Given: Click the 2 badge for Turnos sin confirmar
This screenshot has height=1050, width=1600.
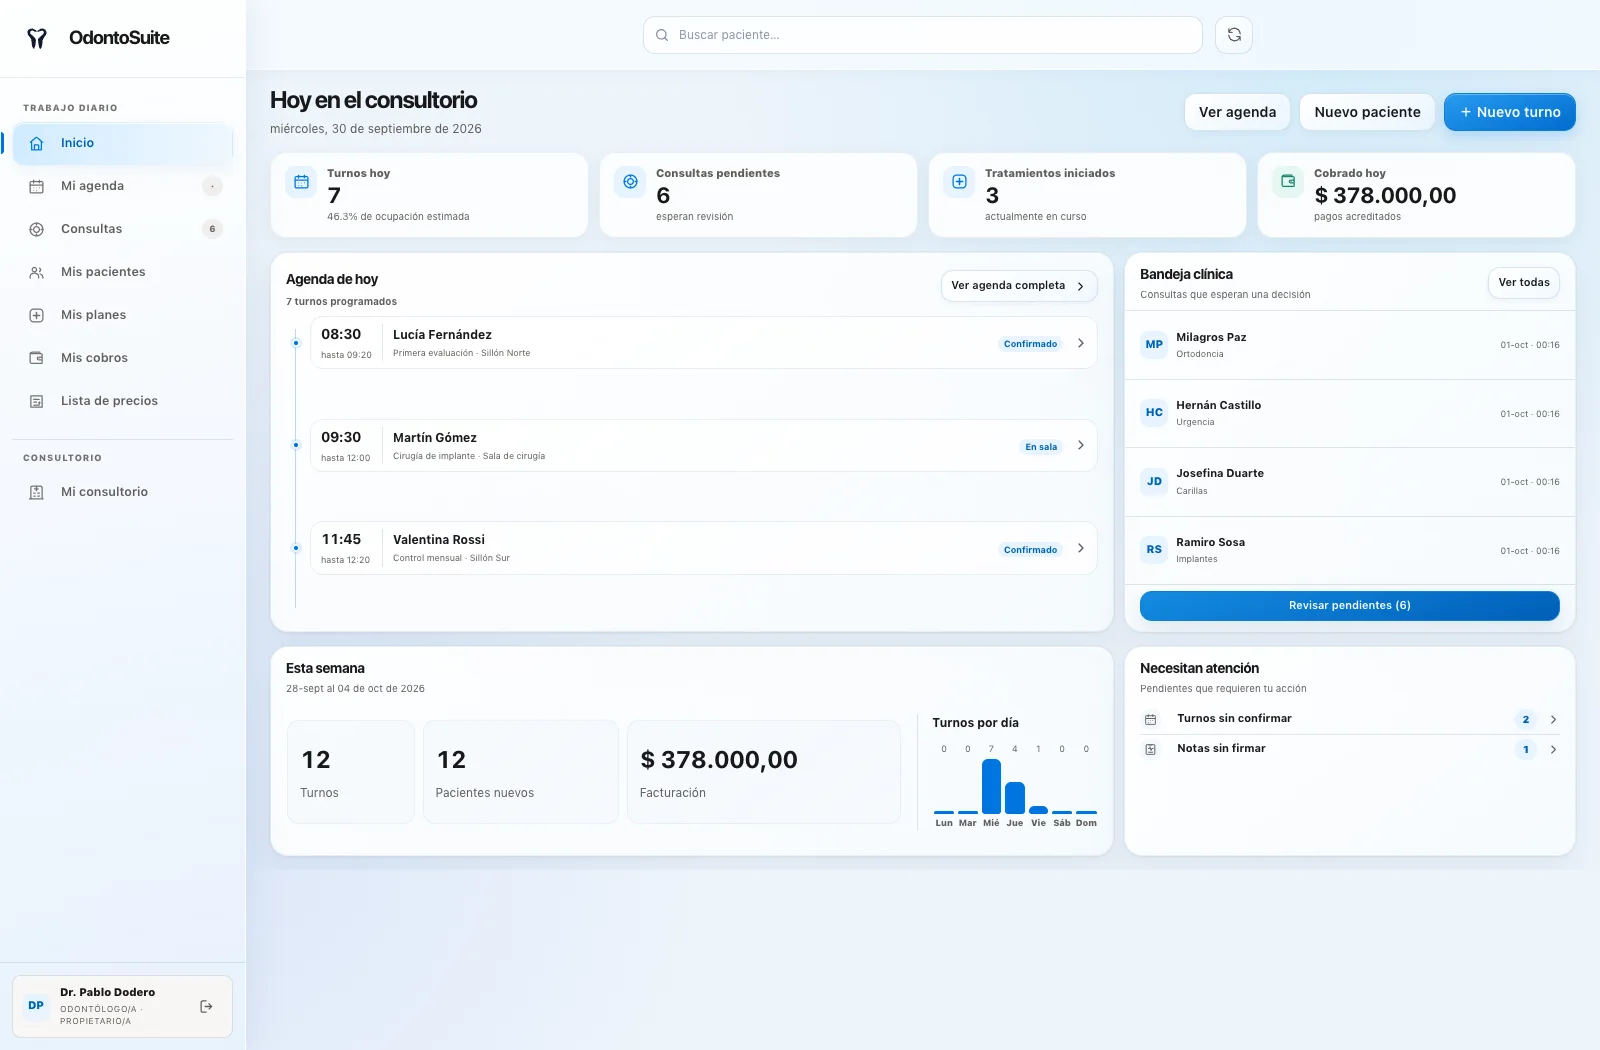Looking at the screenshot, I should [1526, 719].
